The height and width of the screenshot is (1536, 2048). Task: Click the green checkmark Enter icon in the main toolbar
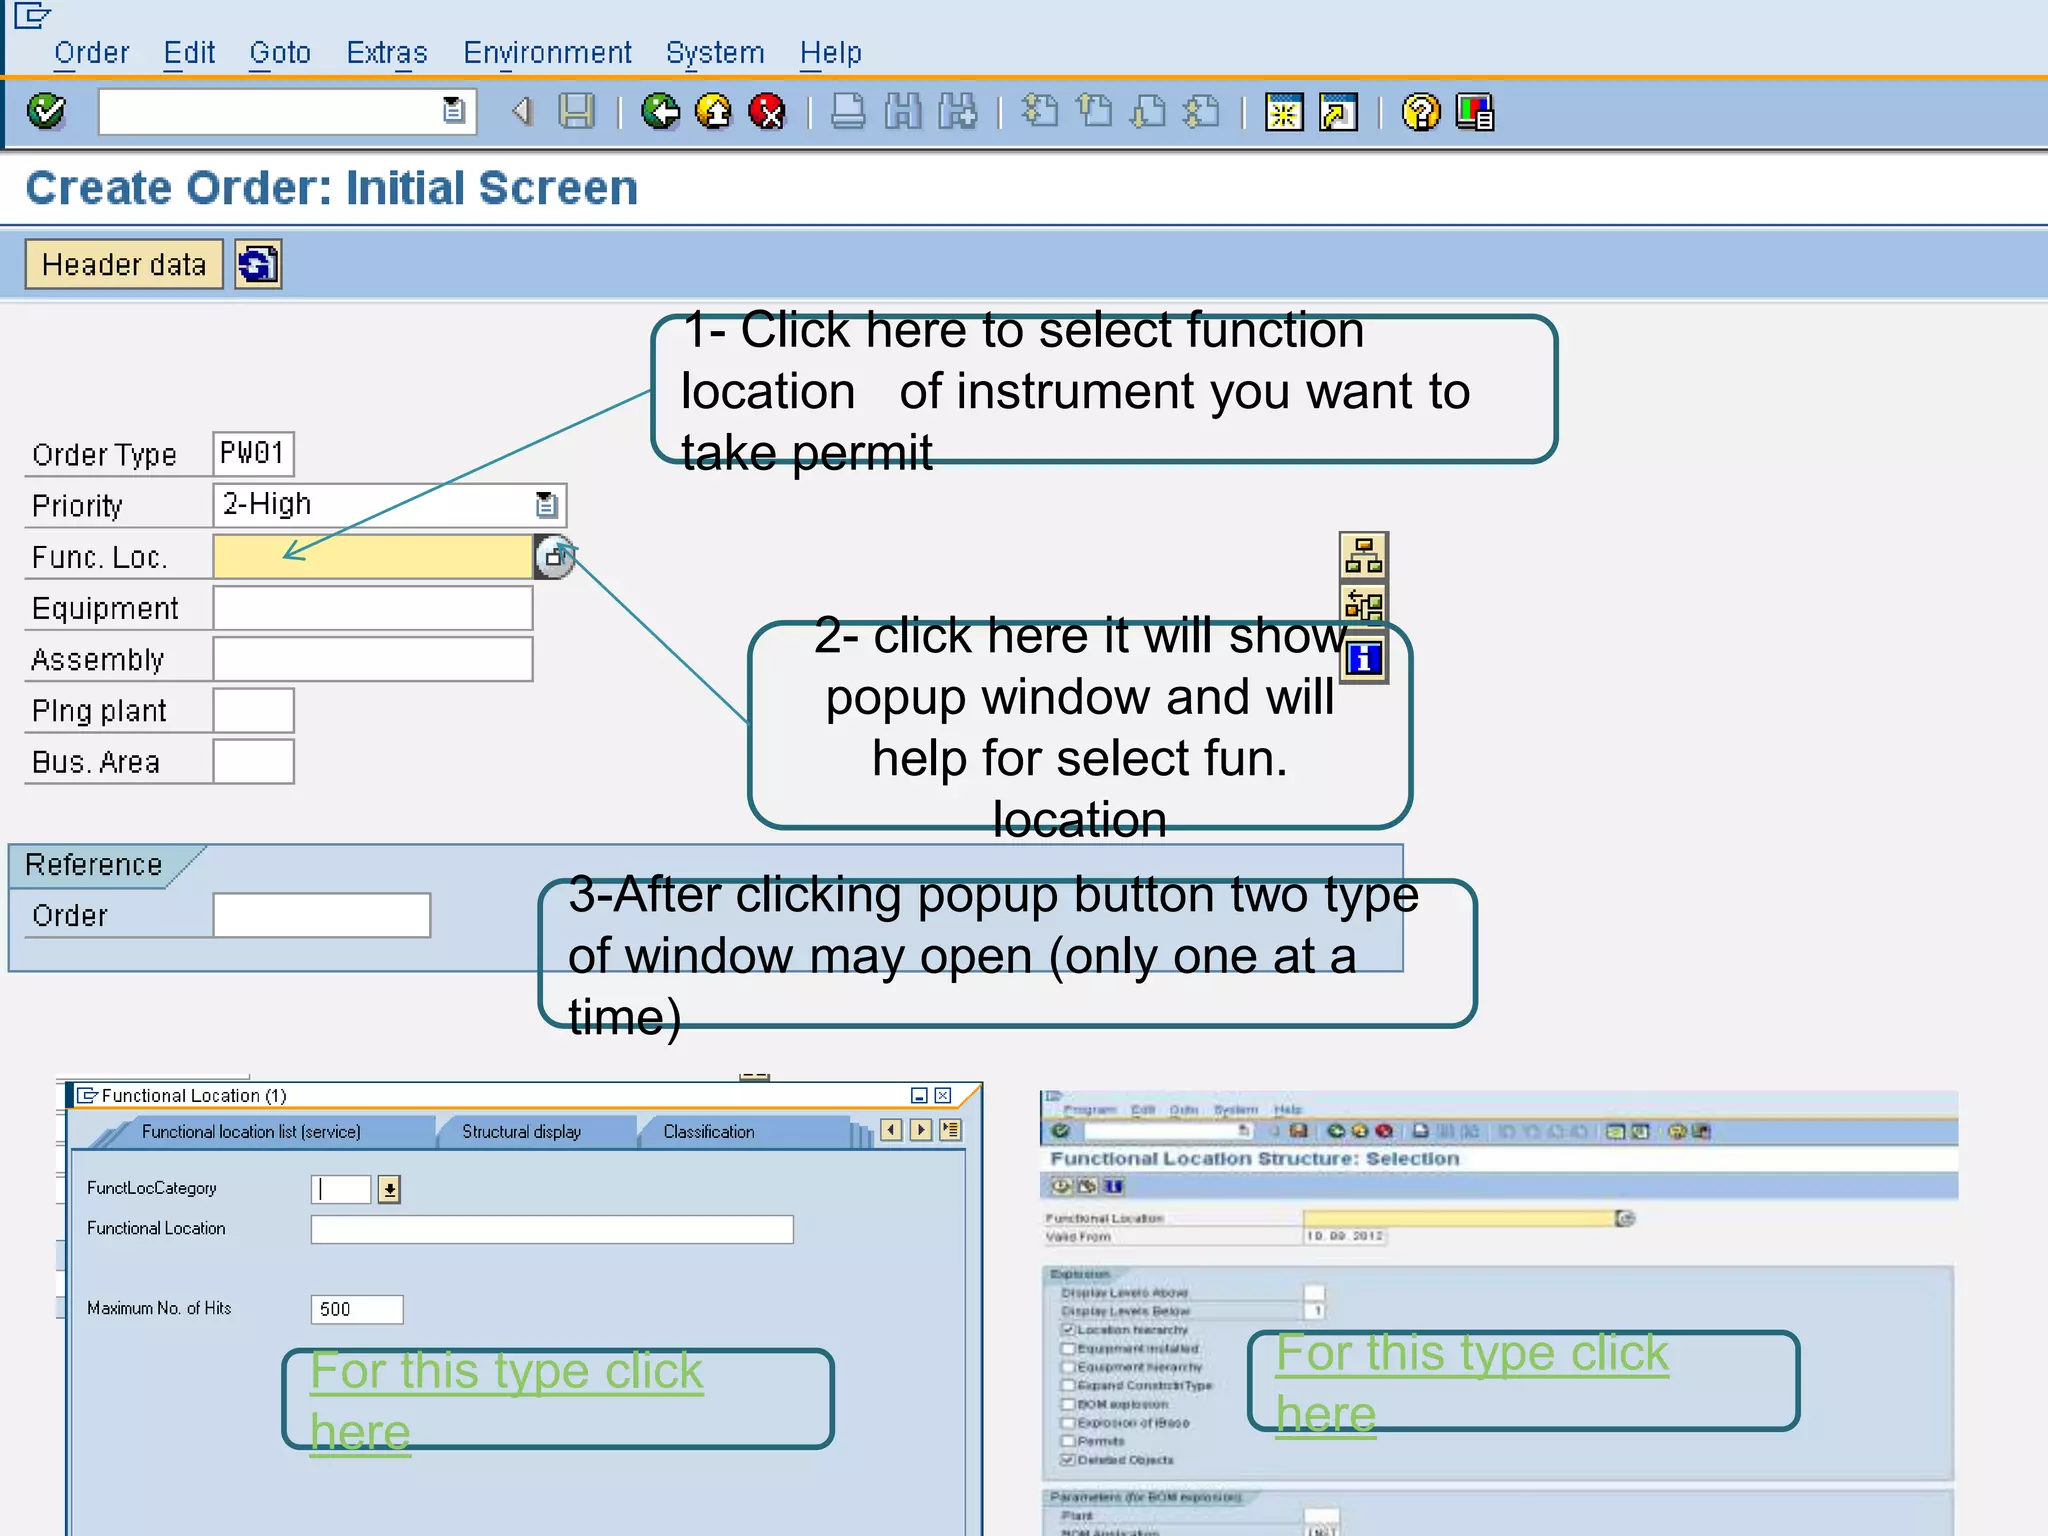[x=46, y=111]
